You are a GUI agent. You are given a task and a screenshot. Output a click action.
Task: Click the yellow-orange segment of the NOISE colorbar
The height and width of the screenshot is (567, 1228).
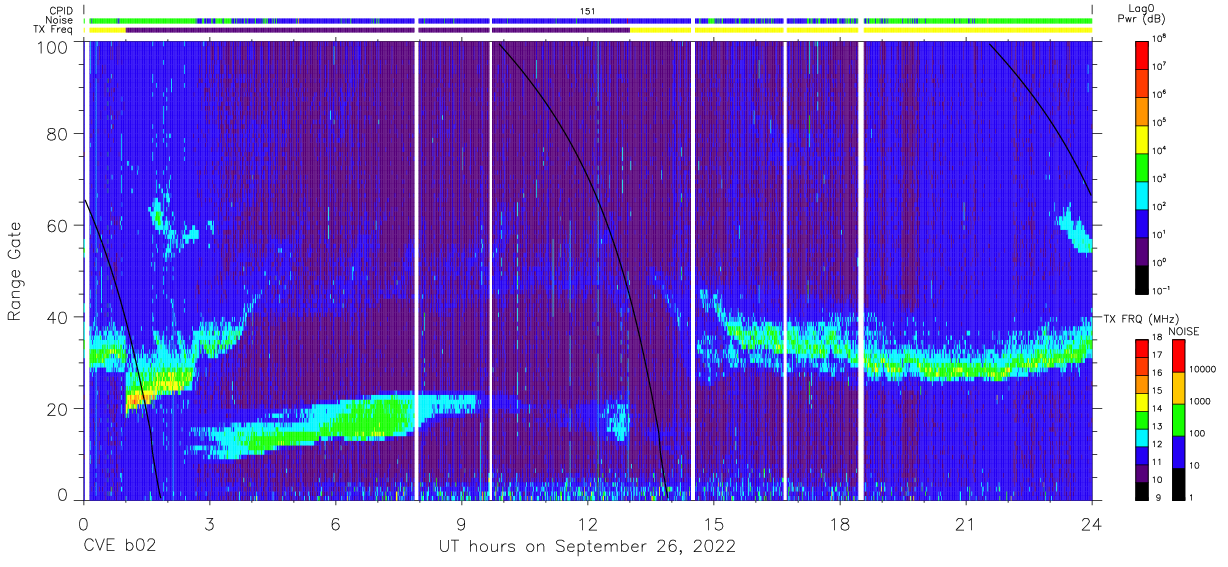coord(1179,388)
